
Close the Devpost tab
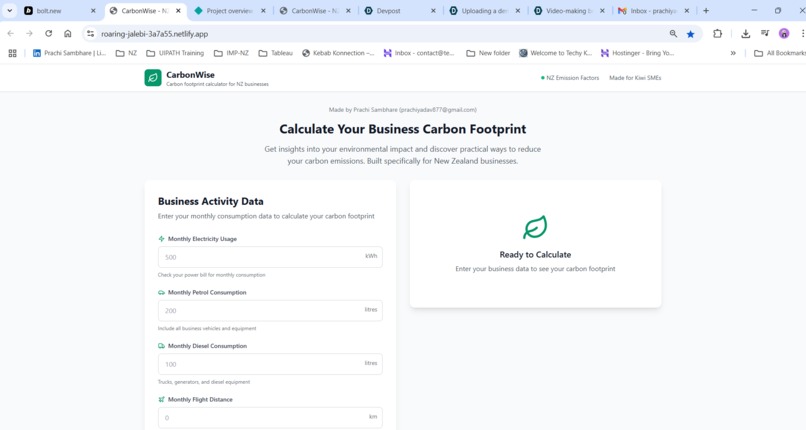click(x=433, y=10)
